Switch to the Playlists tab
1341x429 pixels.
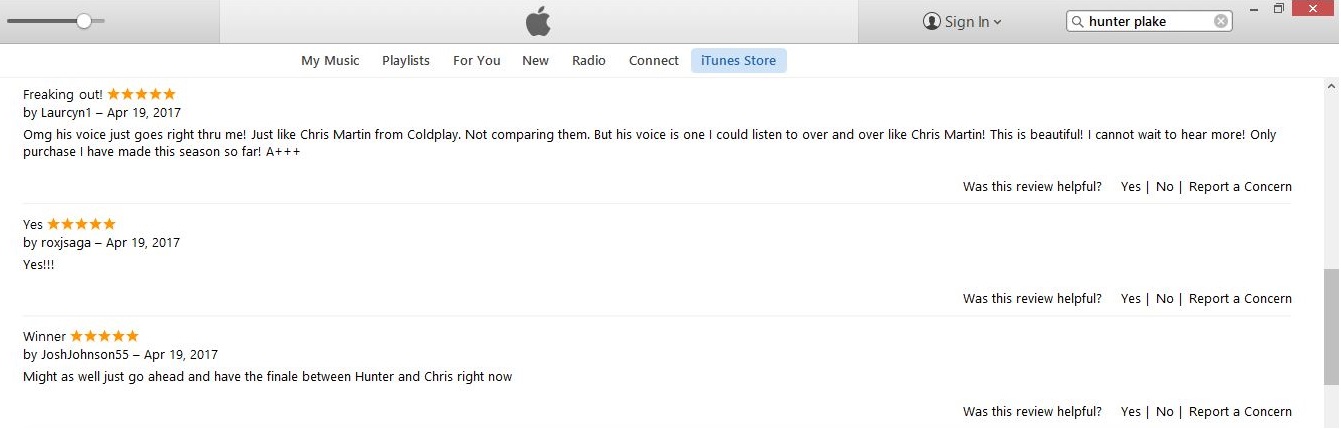coord(406,60)
